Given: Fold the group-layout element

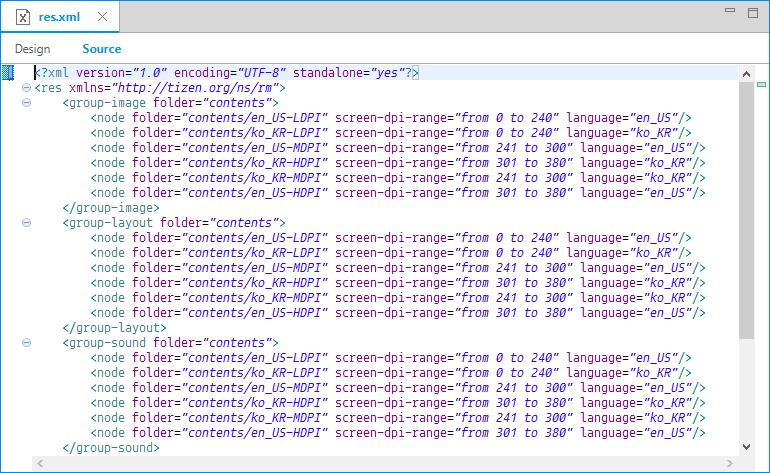Looking at the screenshot, I should (26, 223).
